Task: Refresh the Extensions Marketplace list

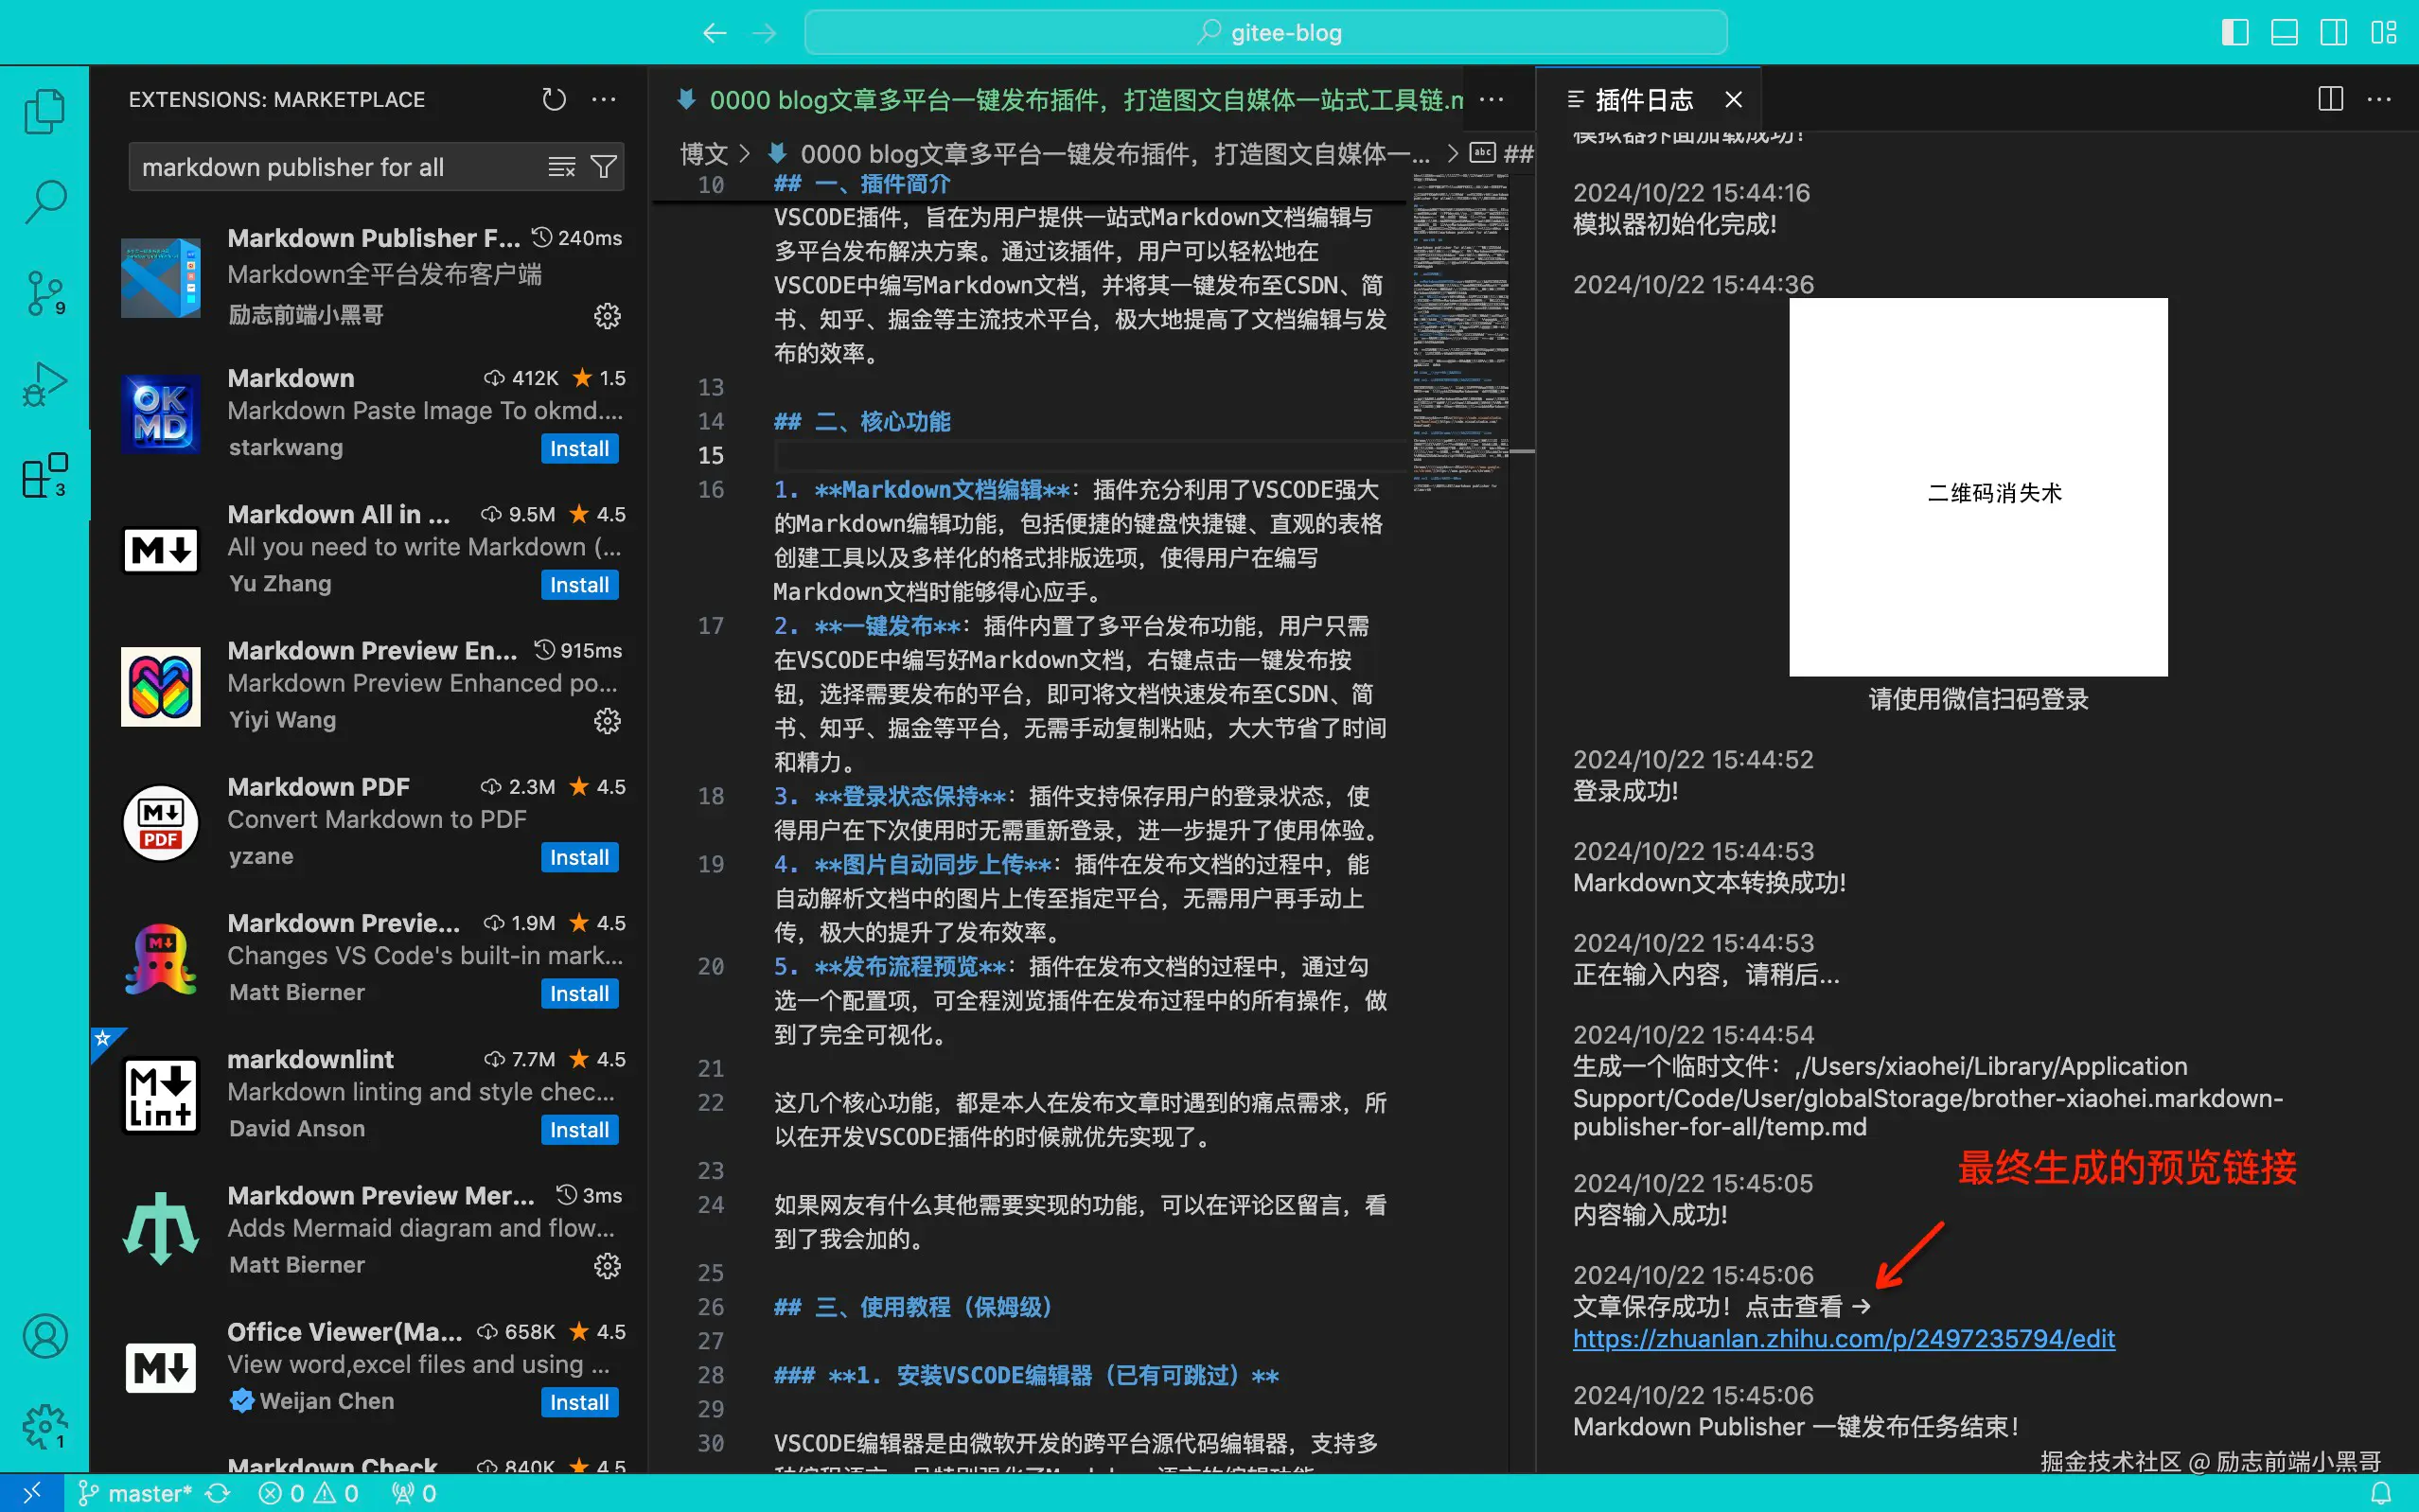Action: coord(553,99)
